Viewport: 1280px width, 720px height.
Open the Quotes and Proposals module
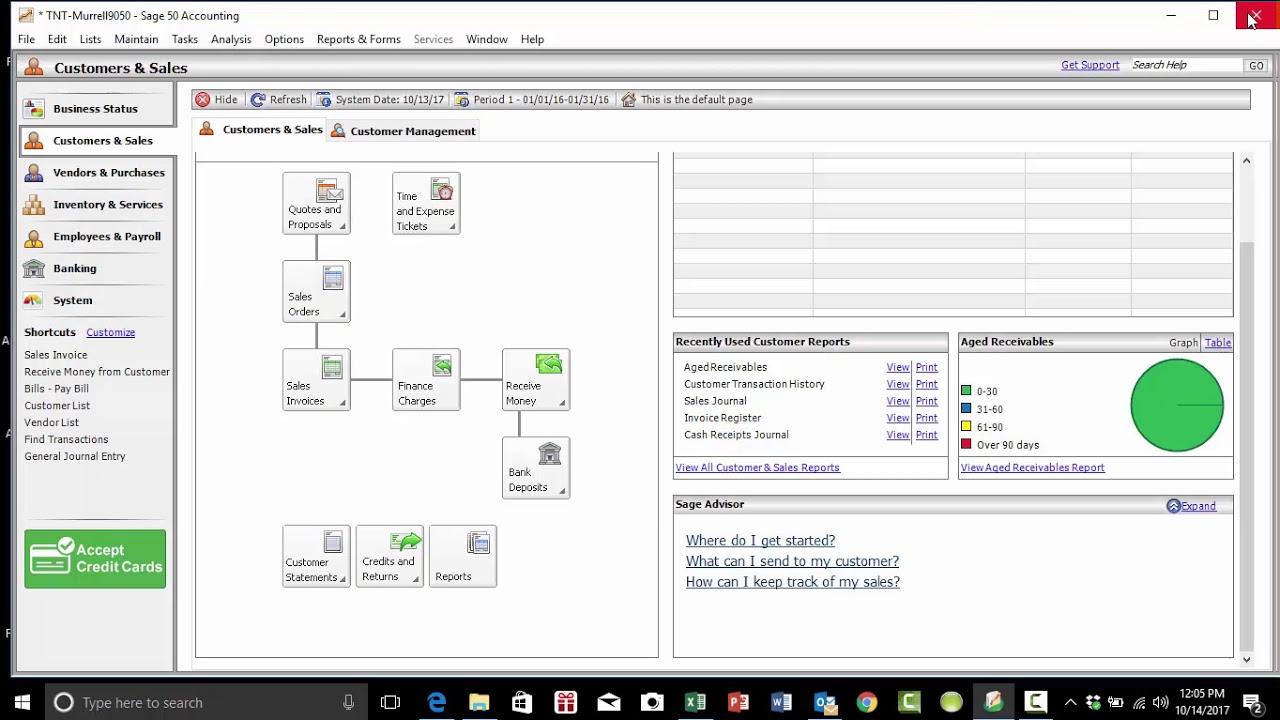(x=316, y=204)
